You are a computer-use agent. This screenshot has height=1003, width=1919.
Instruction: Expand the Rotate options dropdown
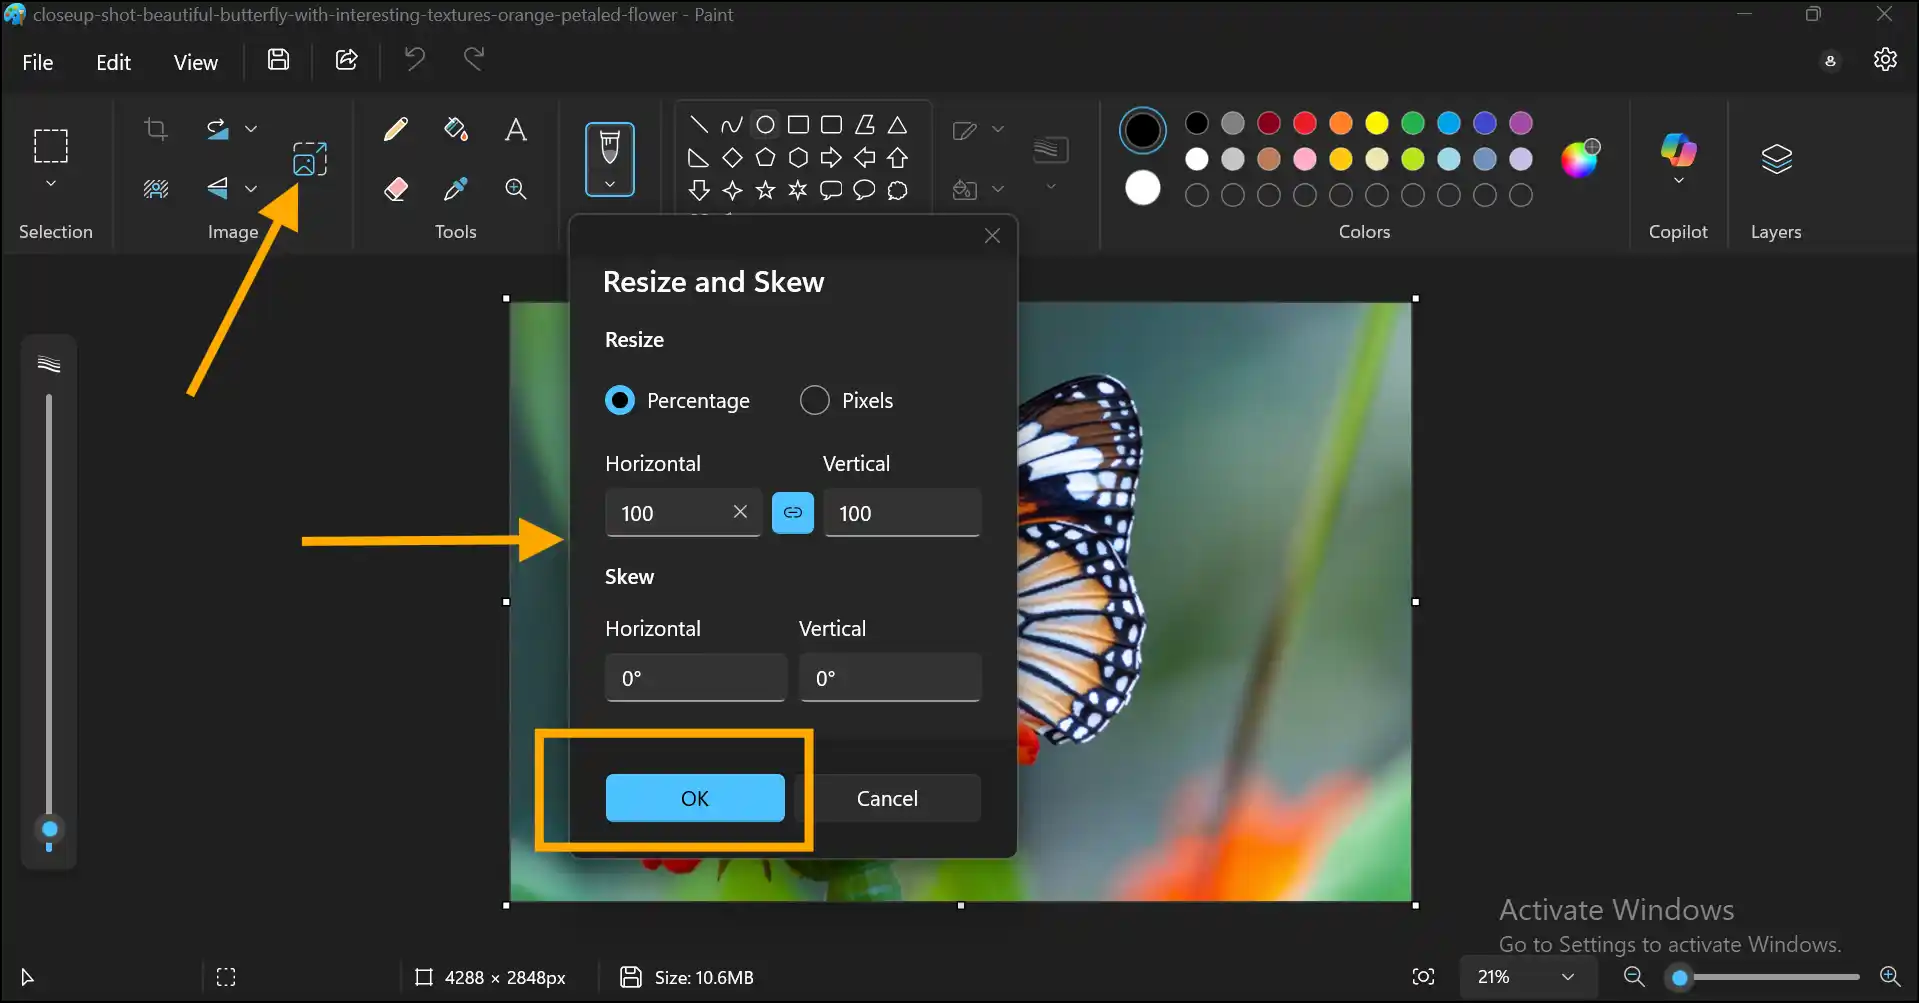pos(251,129)
